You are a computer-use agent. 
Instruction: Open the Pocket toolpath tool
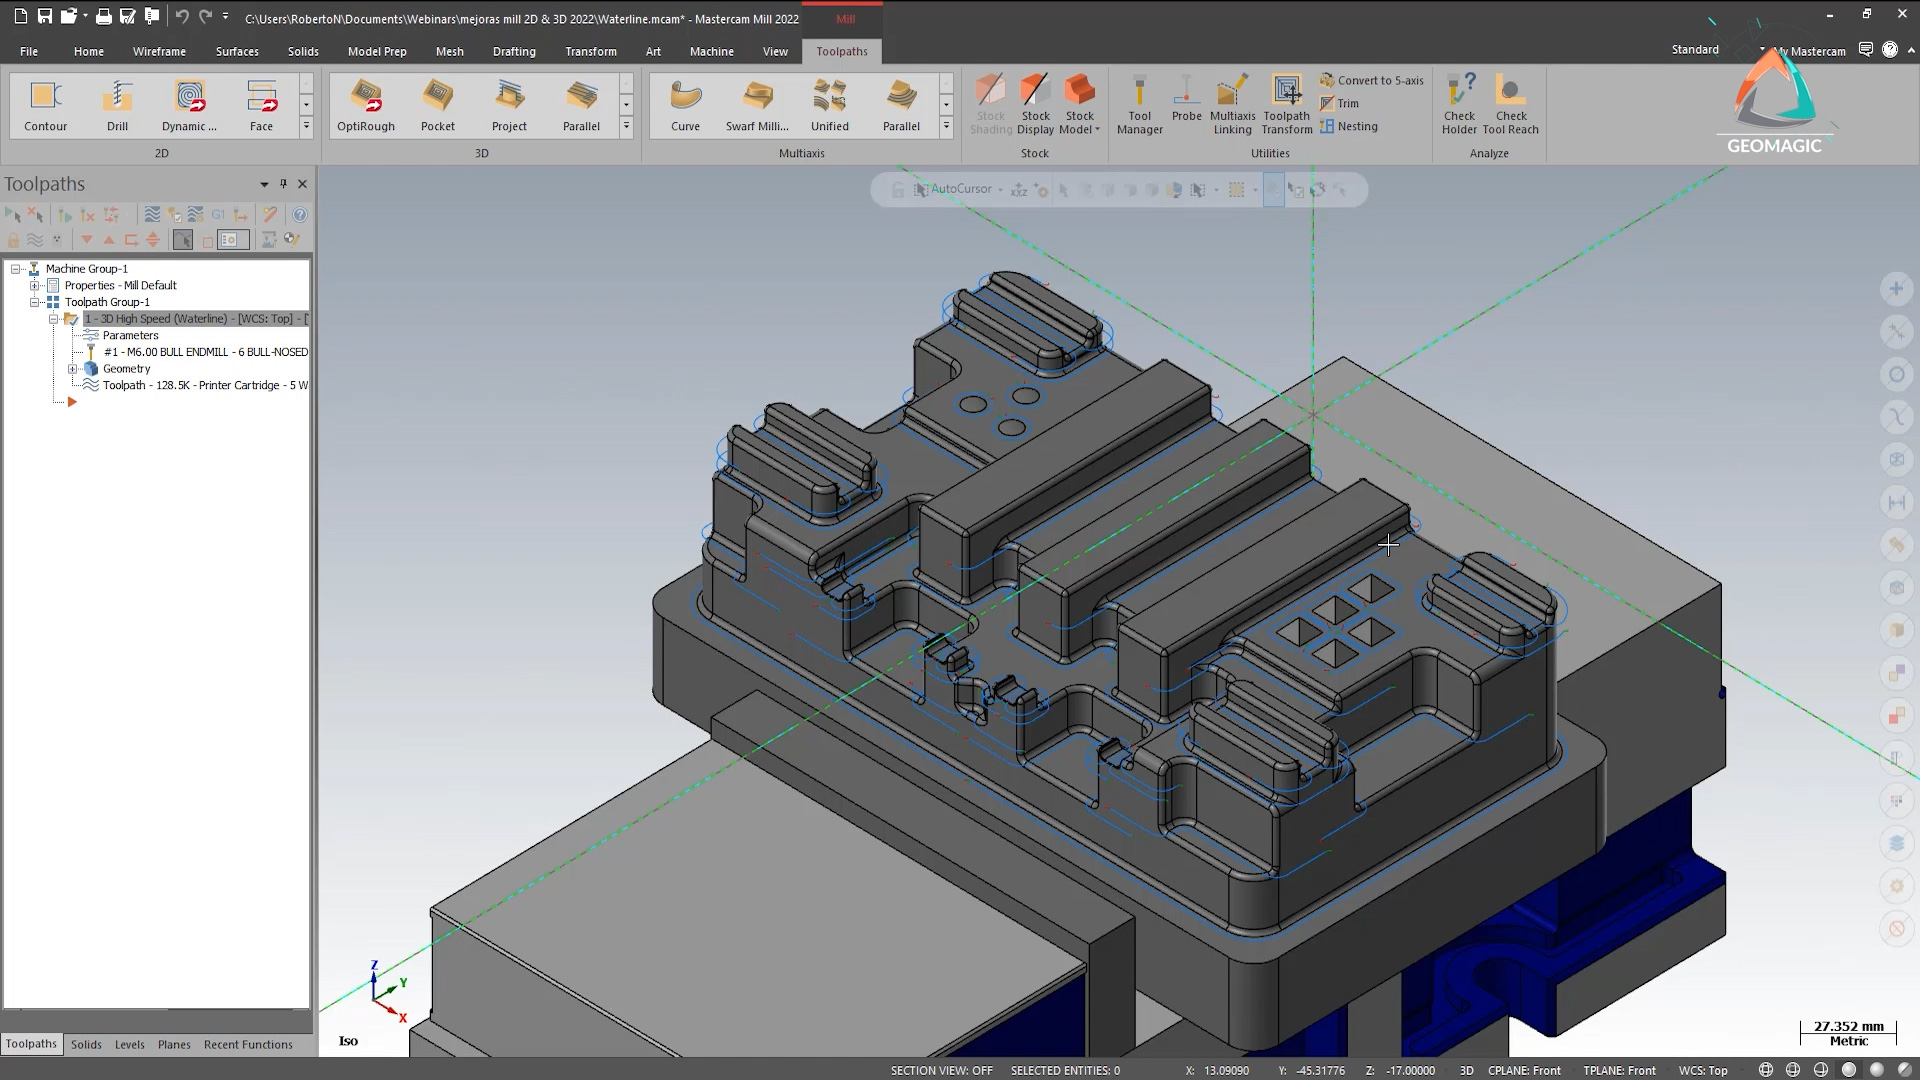pyautogui.click(x=438, y=105)
